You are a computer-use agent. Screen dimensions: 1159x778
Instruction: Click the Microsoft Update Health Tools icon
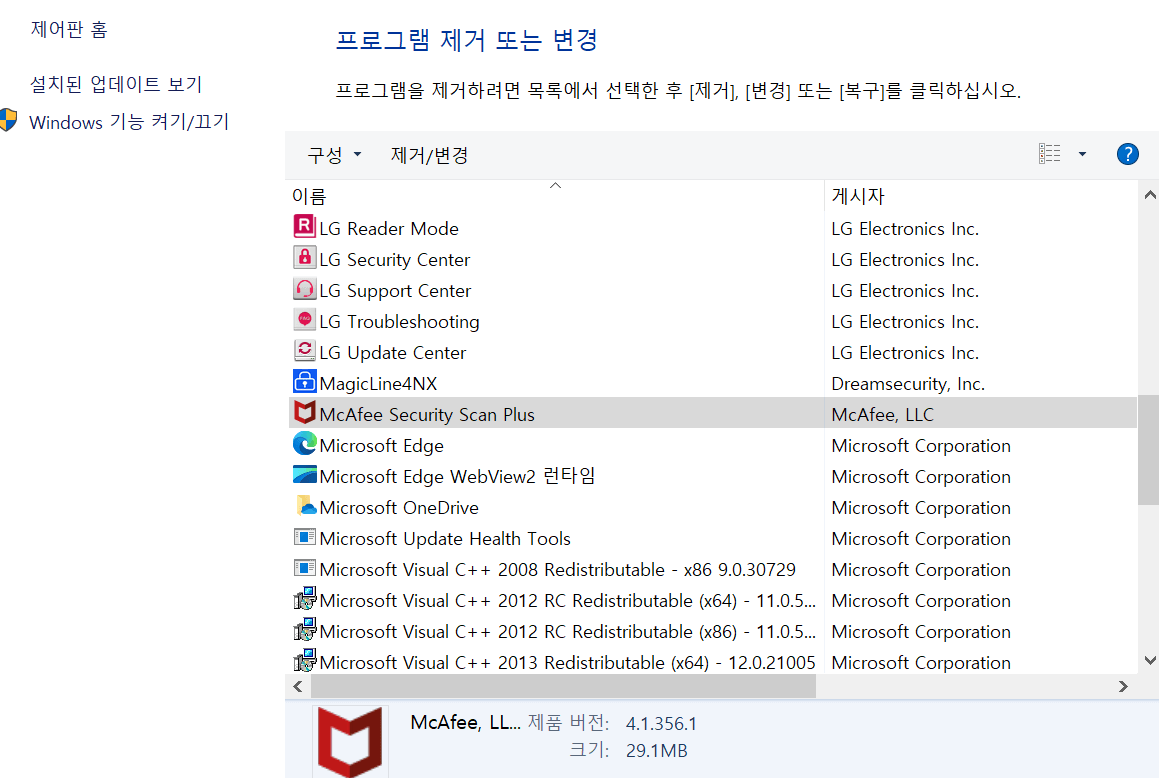[x=305, y=537]
